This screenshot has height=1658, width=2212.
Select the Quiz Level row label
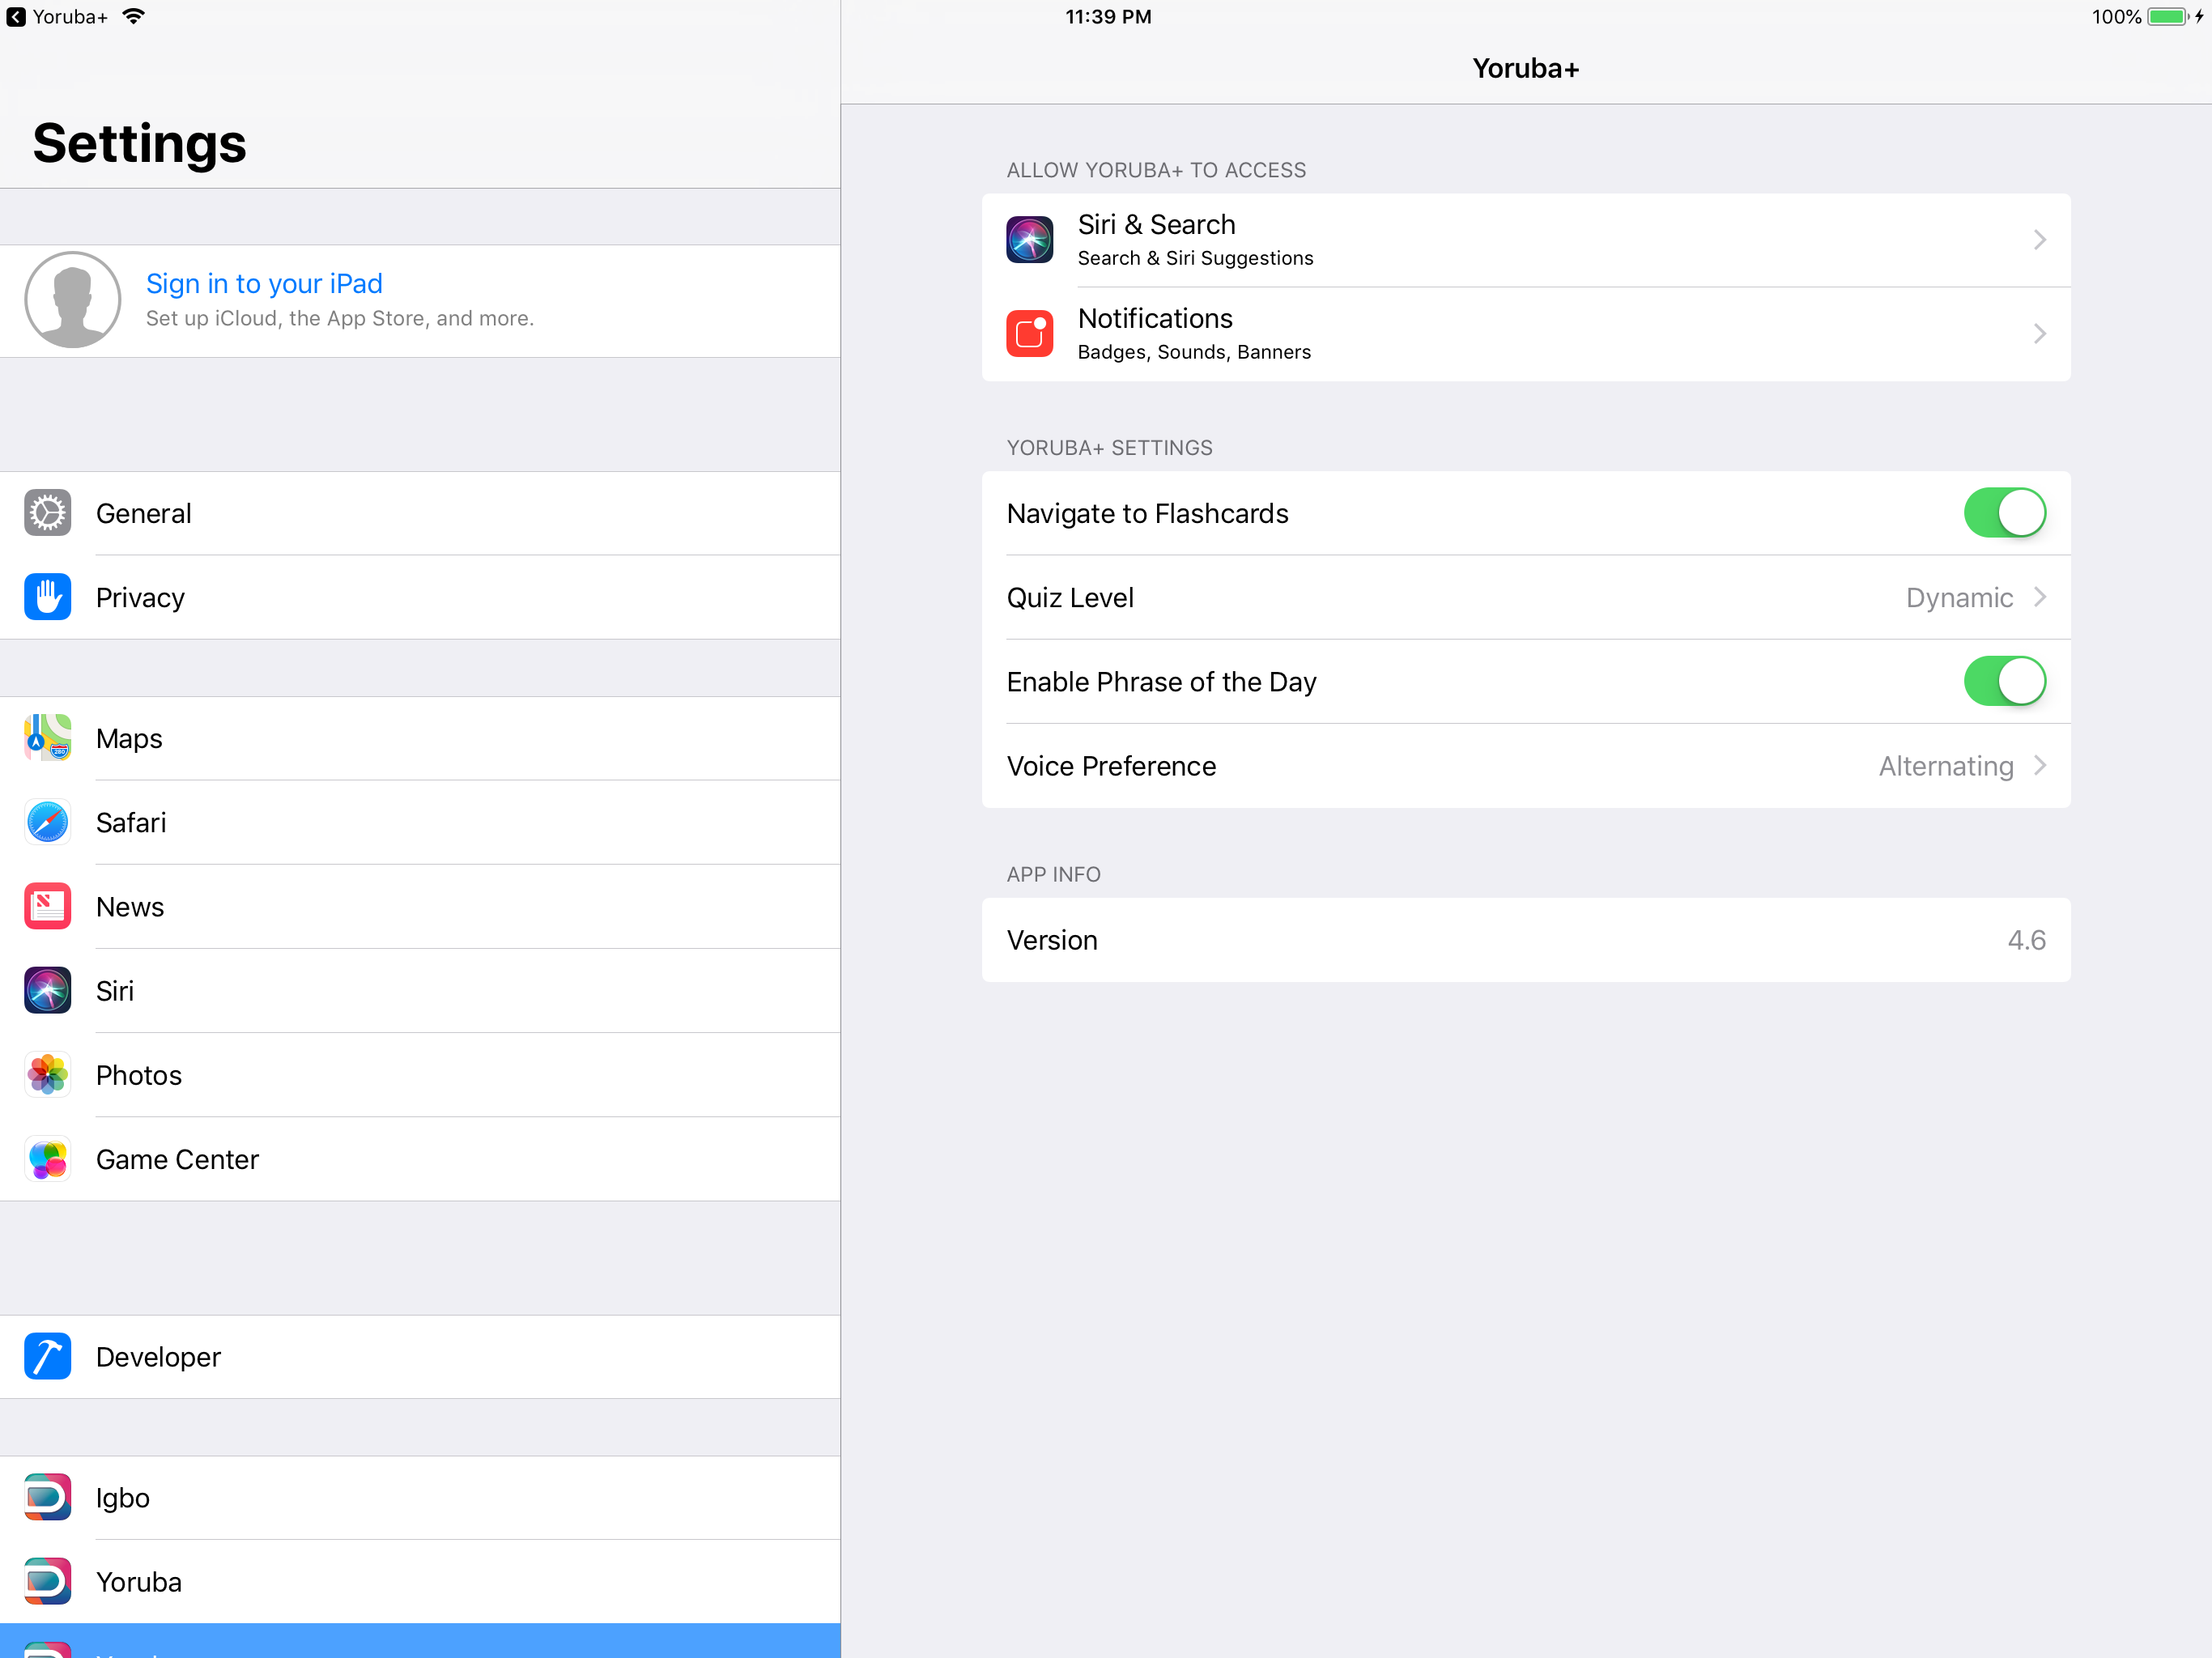click(1070, 597)
